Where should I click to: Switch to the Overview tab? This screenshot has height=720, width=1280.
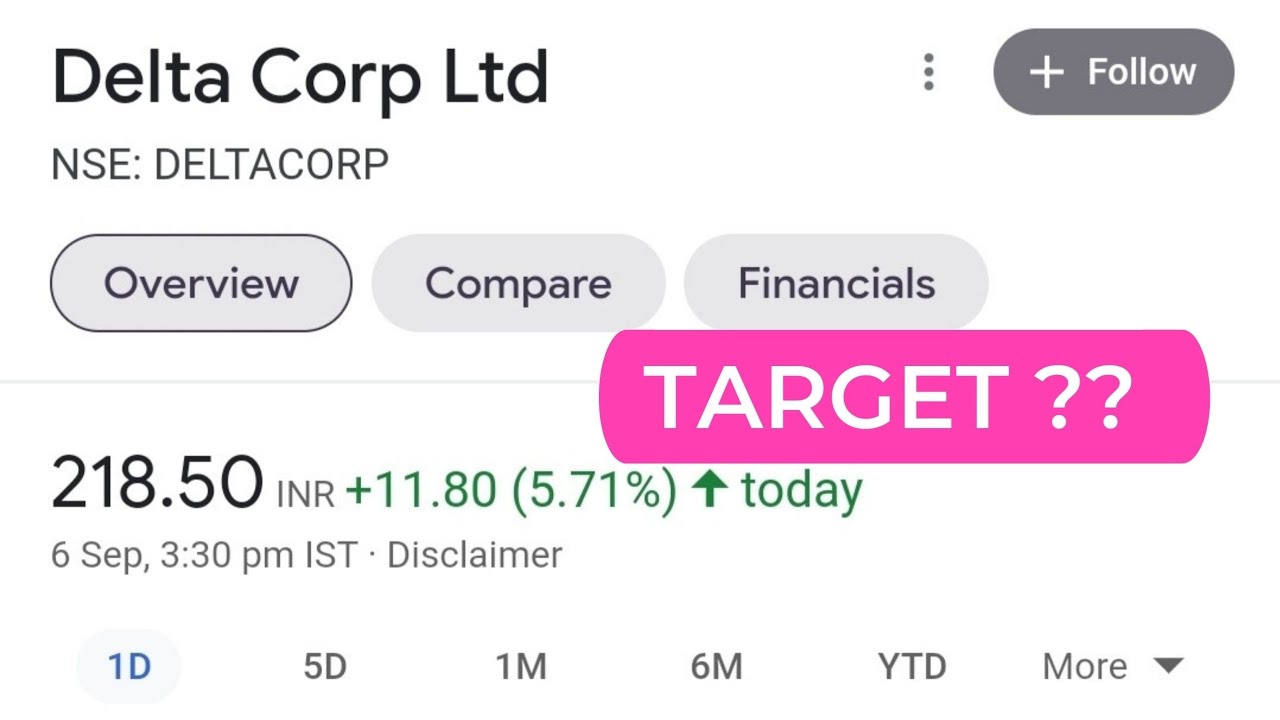click(x=201, y=283)
